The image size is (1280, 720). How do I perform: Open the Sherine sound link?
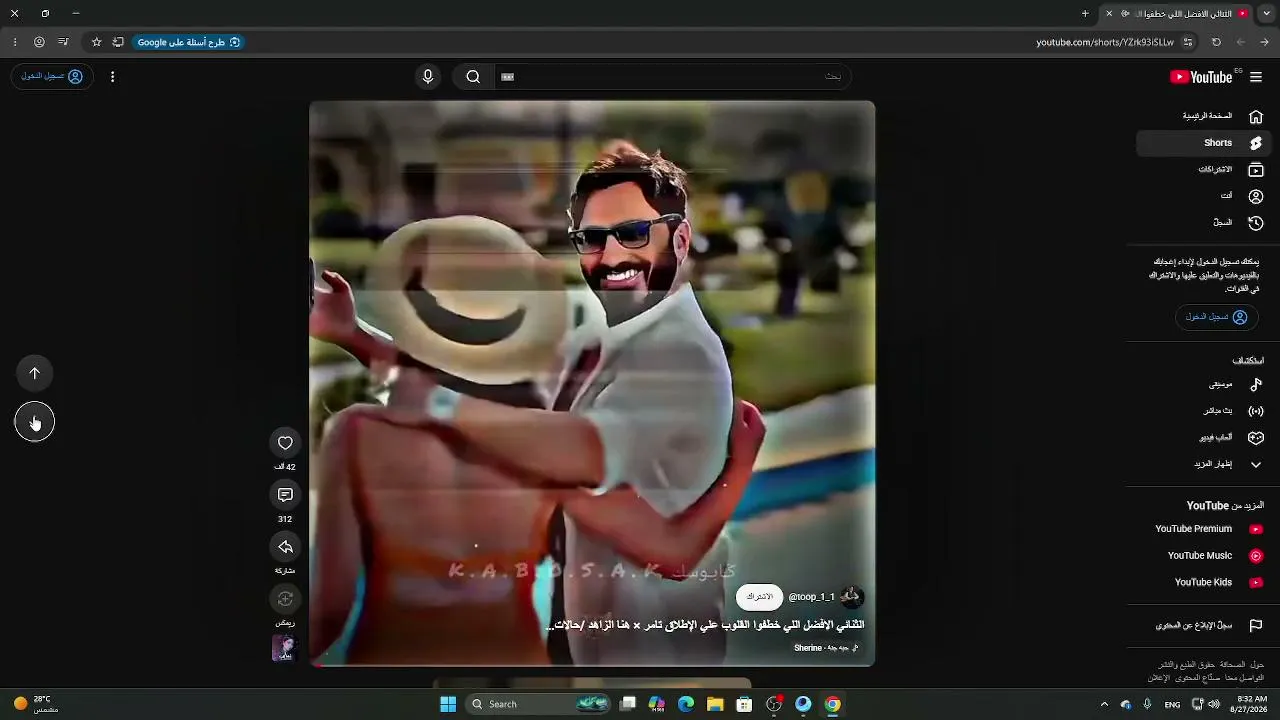(x=826, y=648)
